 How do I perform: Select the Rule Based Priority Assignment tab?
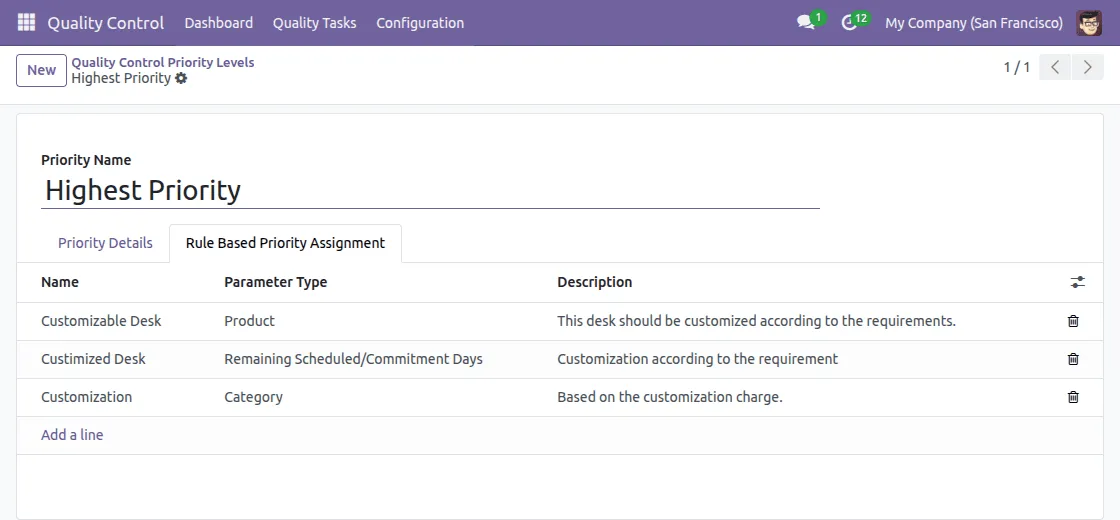click(x=285, y=243)
